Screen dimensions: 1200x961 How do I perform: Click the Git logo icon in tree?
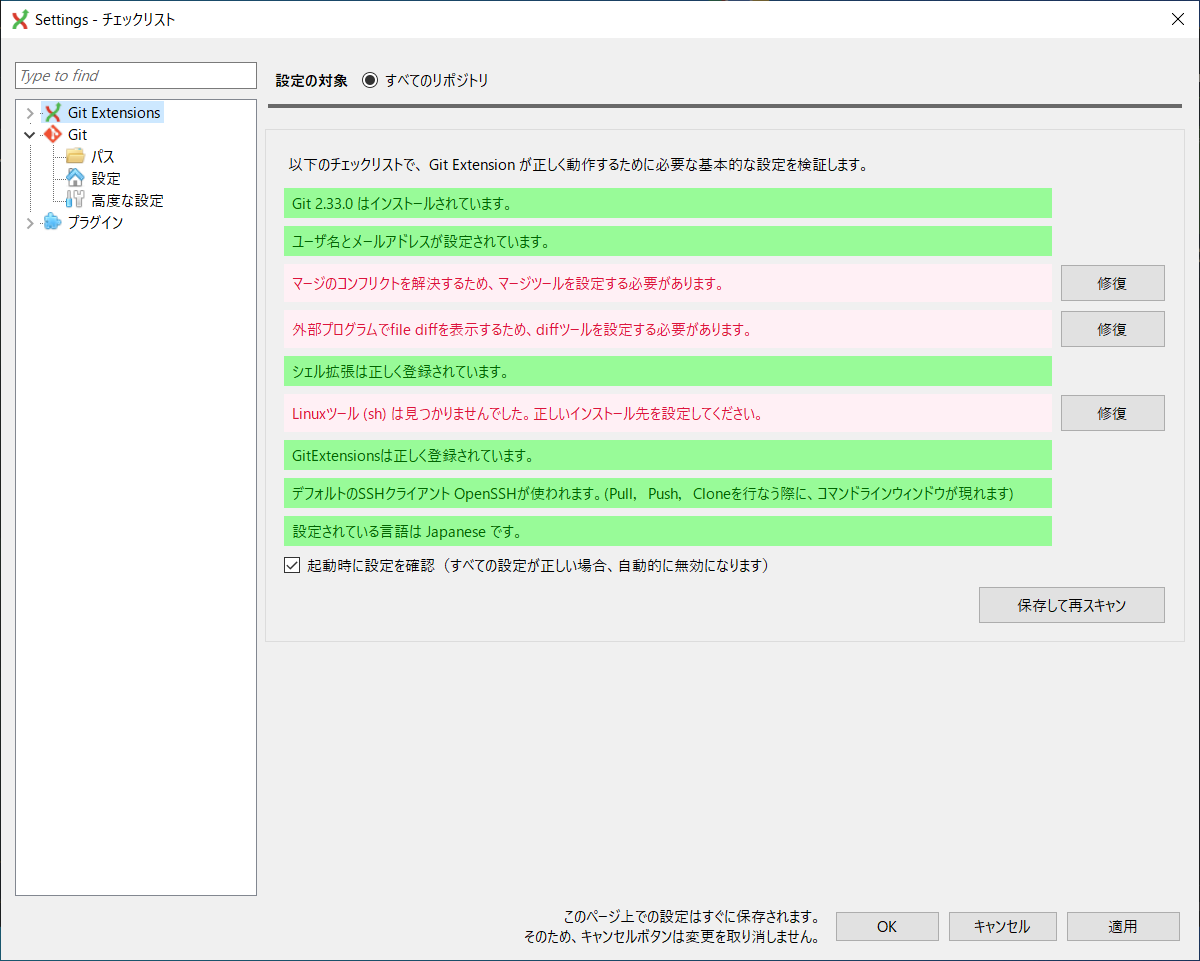coord(52,135)
